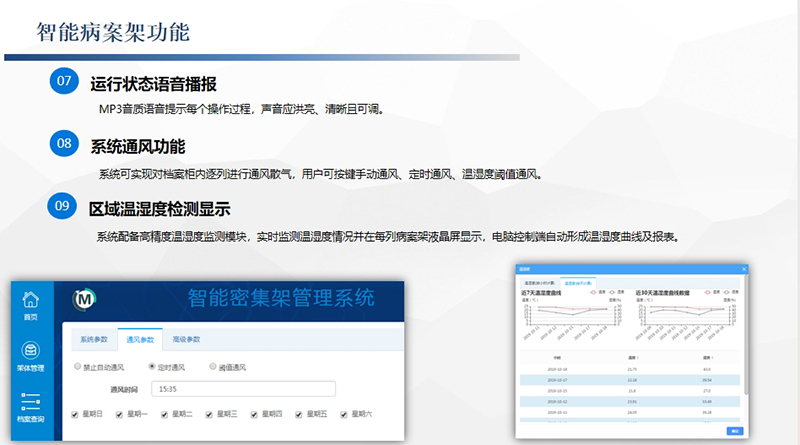Toggle the 星期六 checkbox
The height and width of the screenshot is (445, 800).
point(343,413)
